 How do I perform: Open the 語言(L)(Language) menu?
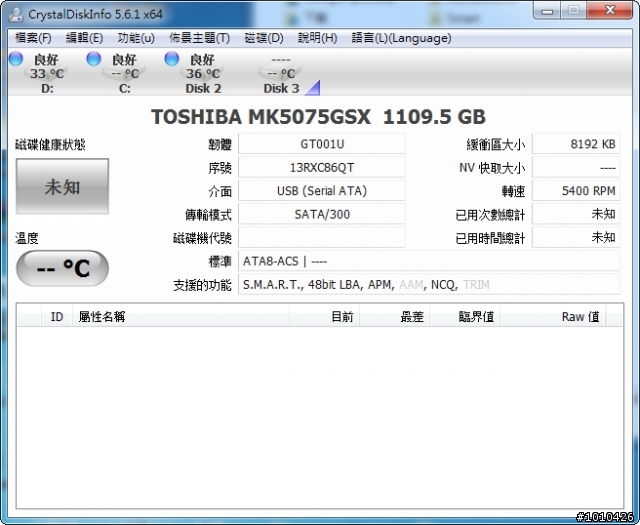[x=401, y=38]
